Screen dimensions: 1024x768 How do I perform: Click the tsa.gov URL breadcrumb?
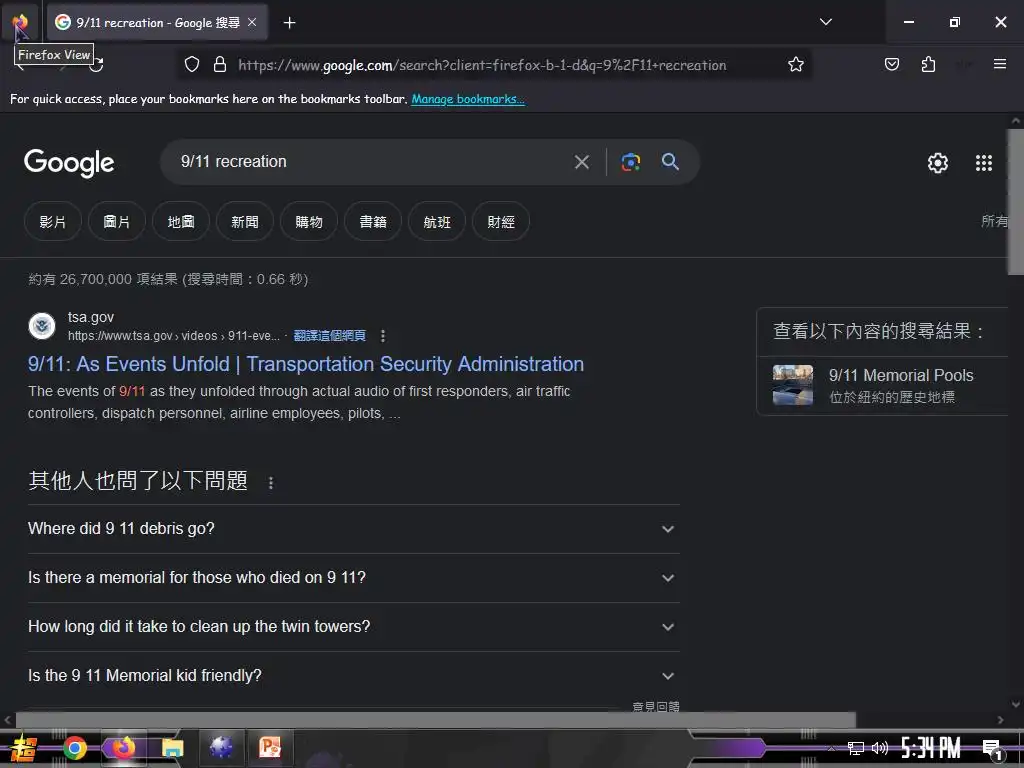point(174,336)
